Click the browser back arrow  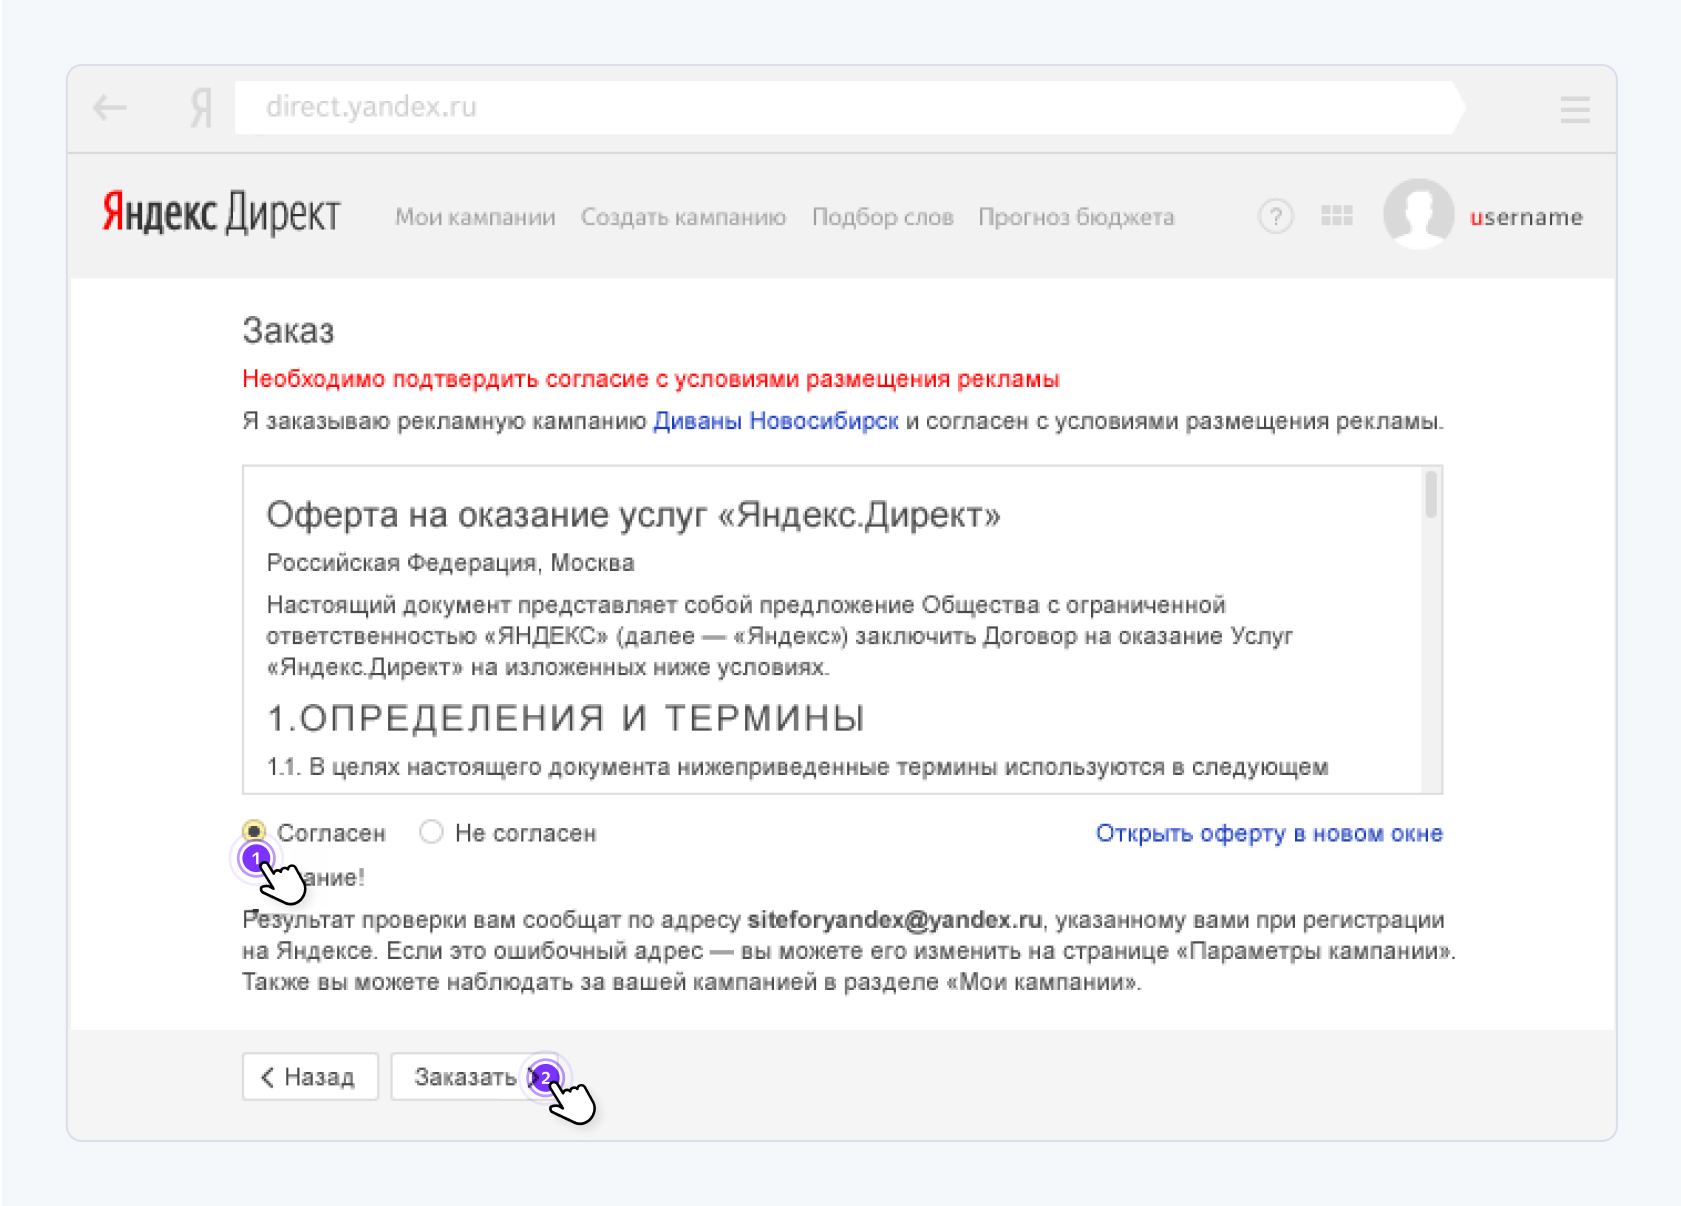click(110, 107)
